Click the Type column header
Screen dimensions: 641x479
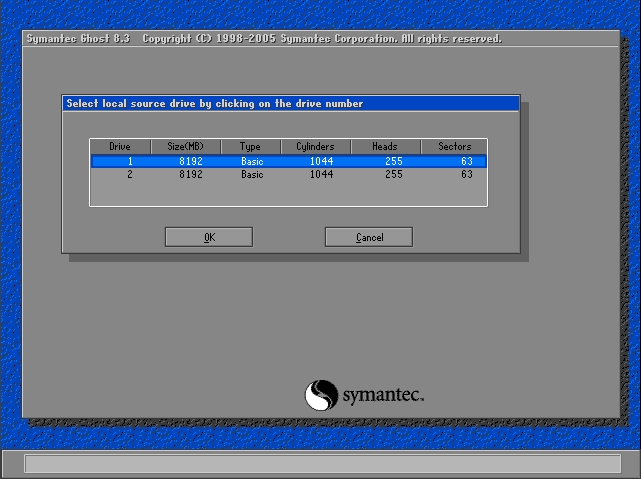[251, 146]
